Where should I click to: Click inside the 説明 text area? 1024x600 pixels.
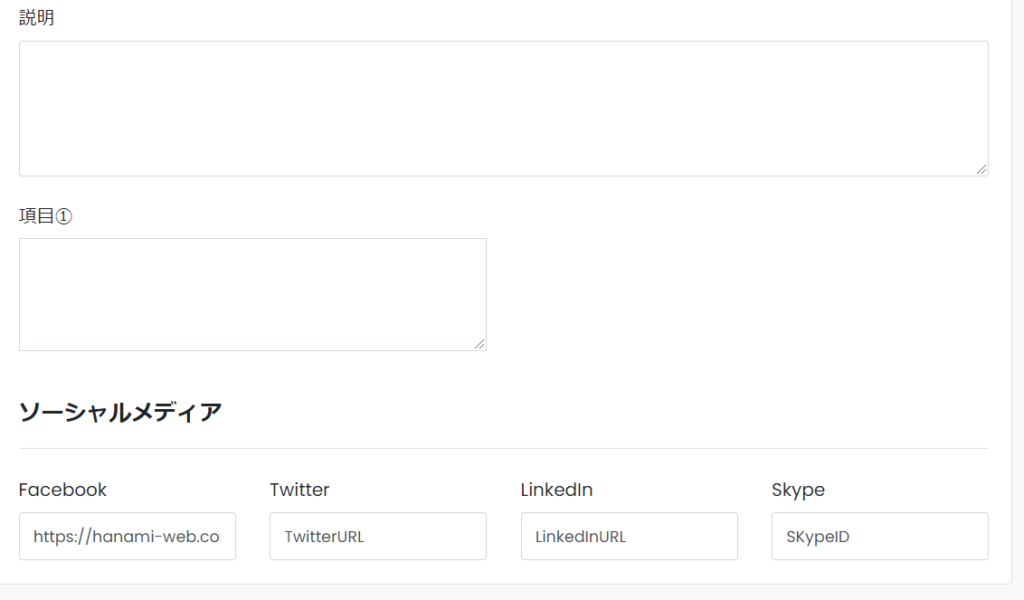coord(504,108)
